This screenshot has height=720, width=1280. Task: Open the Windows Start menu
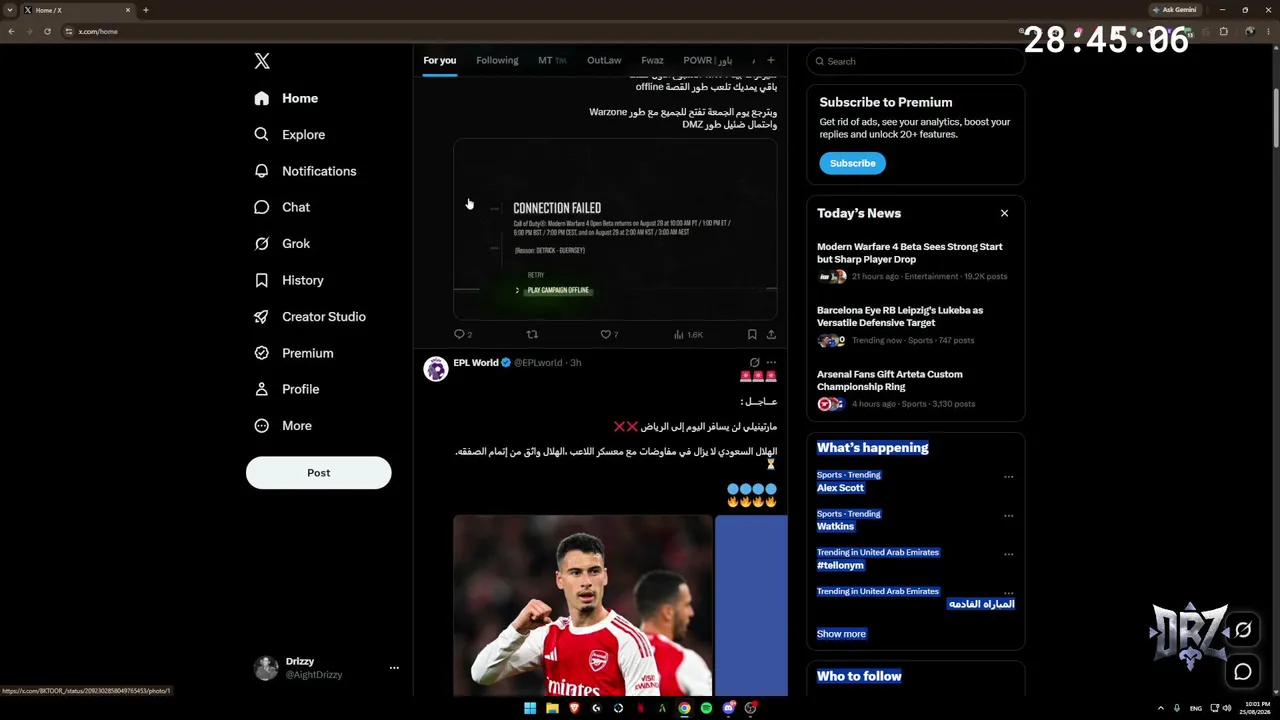[x=530, y=708]
